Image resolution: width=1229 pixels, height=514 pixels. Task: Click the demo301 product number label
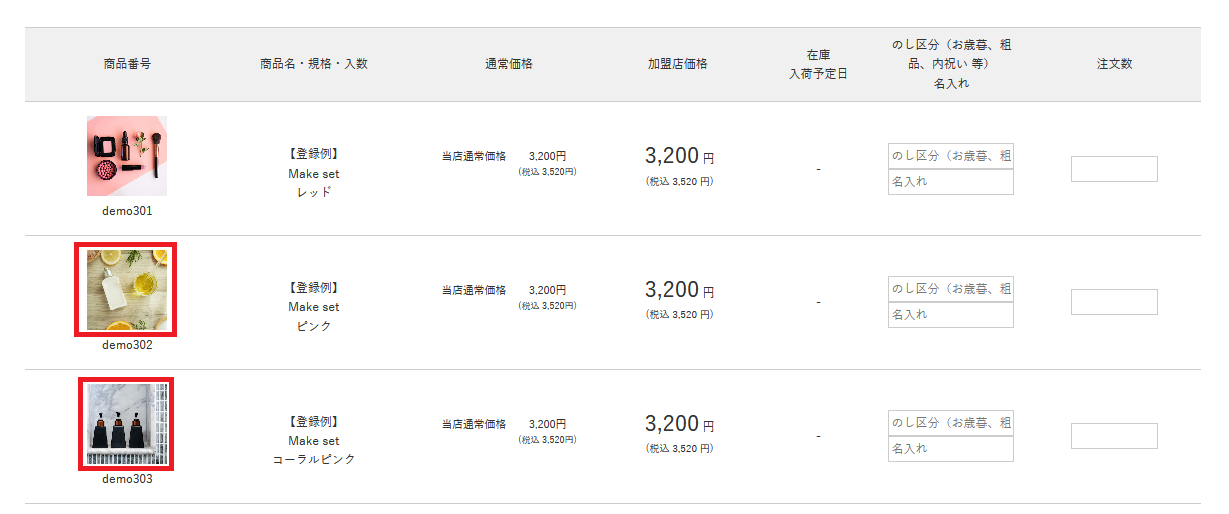[x=127, y=211]
